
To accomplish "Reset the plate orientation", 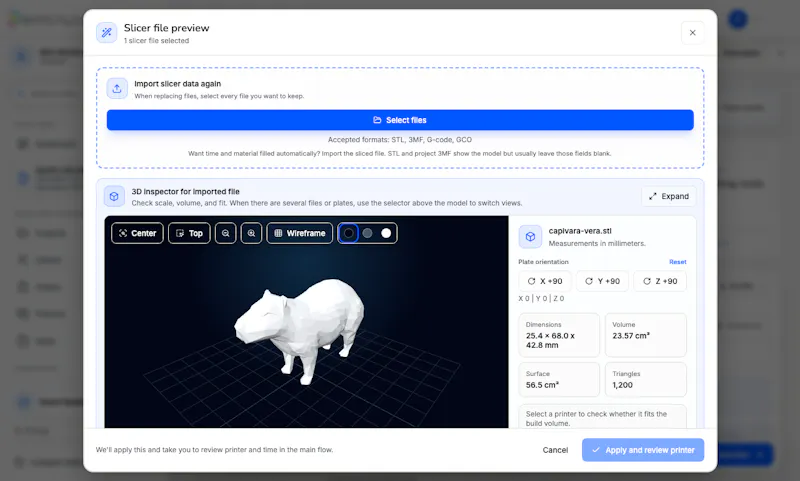I will tap(678, 262).
